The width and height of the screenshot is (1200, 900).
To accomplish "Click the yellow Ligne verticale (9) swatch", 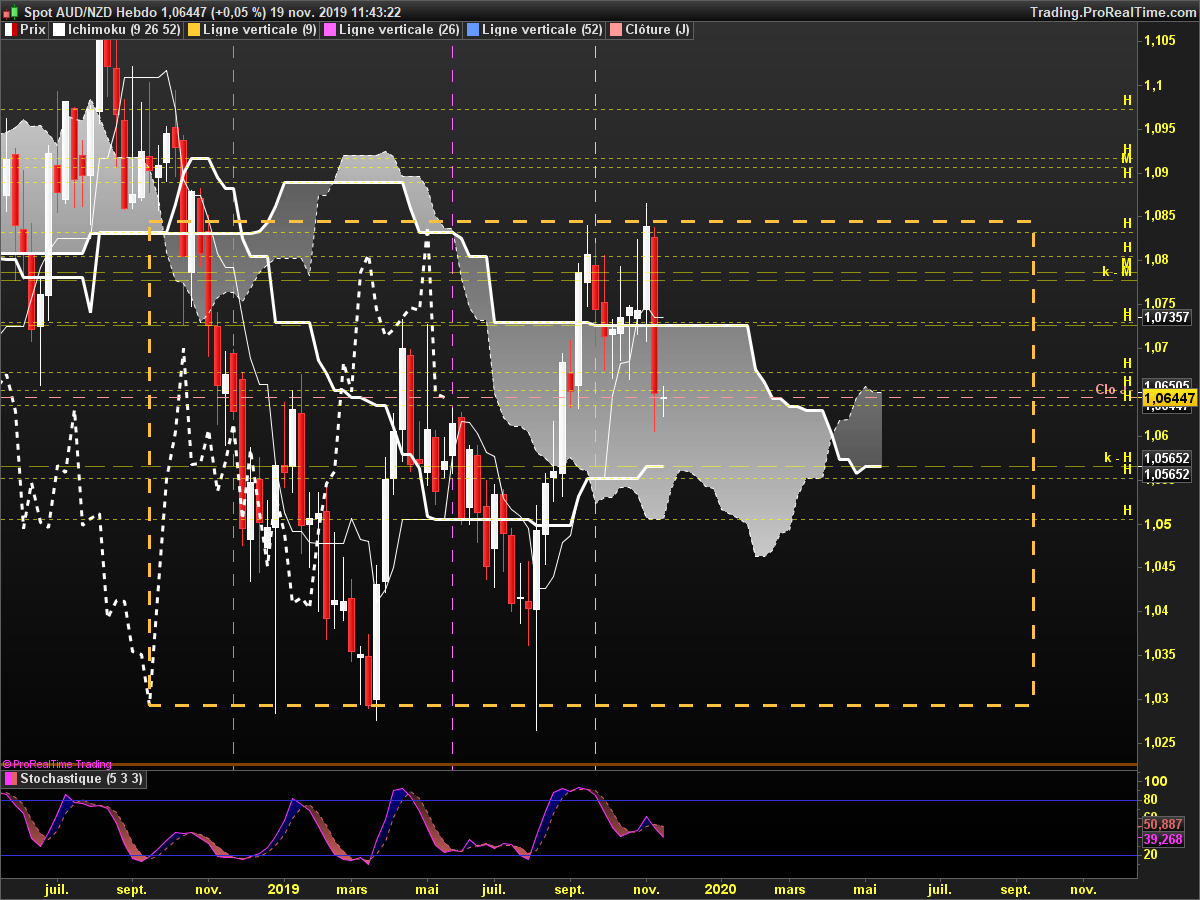I will tap(193, 30).
